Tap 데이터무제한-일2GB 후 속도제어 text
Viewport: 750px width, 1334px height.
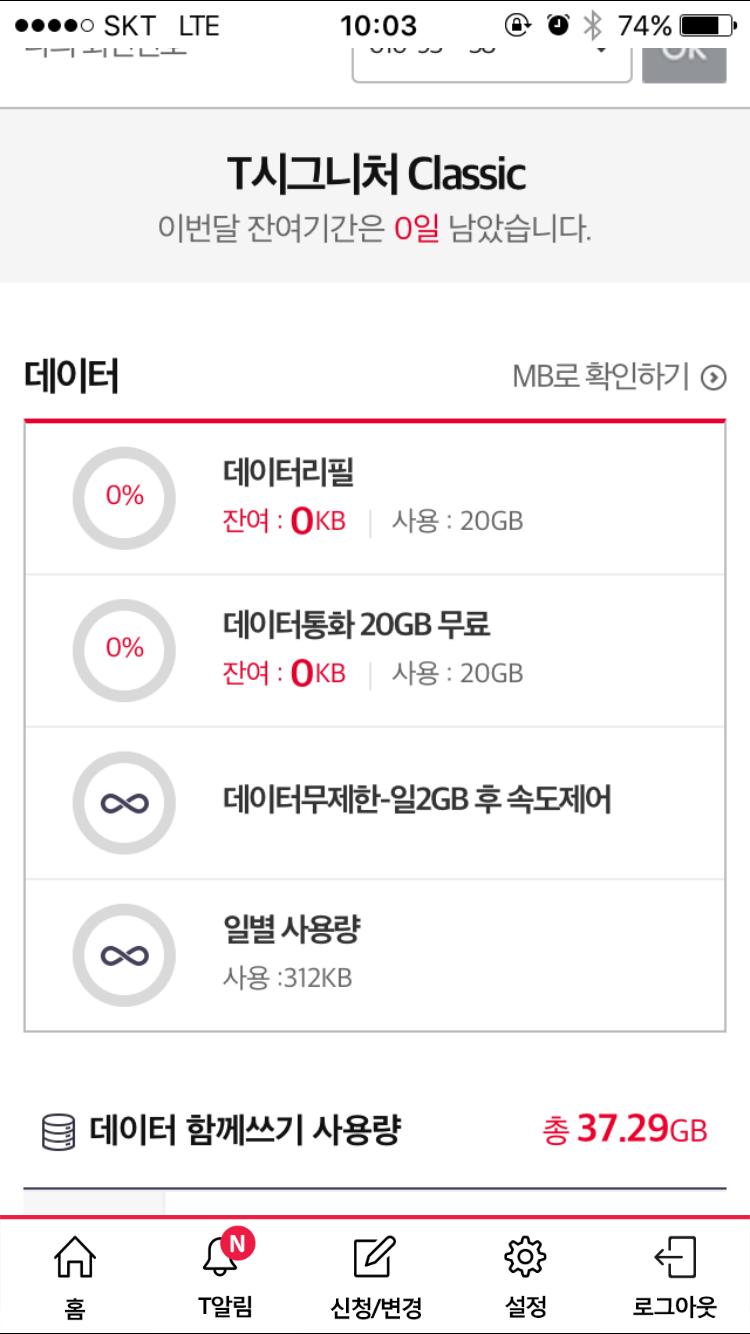pyautogui.click(x=416, y=801)
